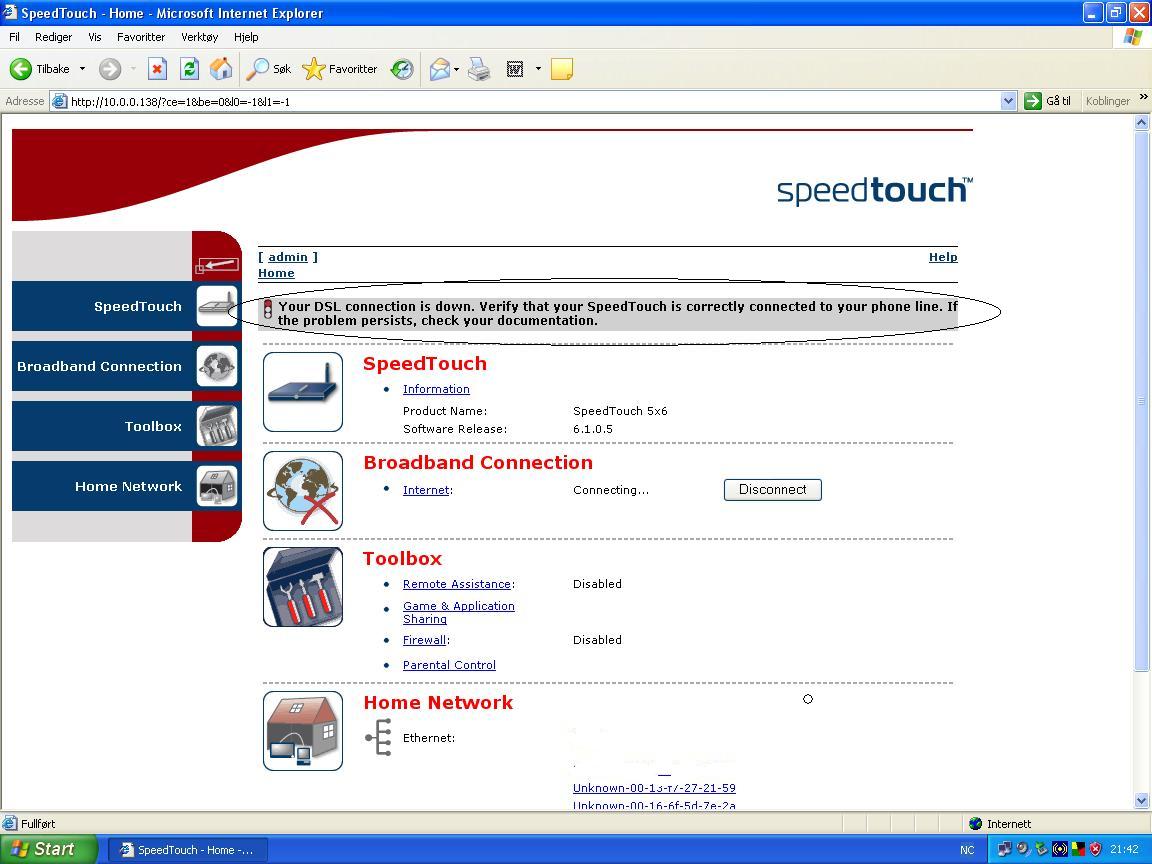Click the large Home Network house icon
Image resolution: width=1152 pixels, height=864 pixels.
pos(303,731)
